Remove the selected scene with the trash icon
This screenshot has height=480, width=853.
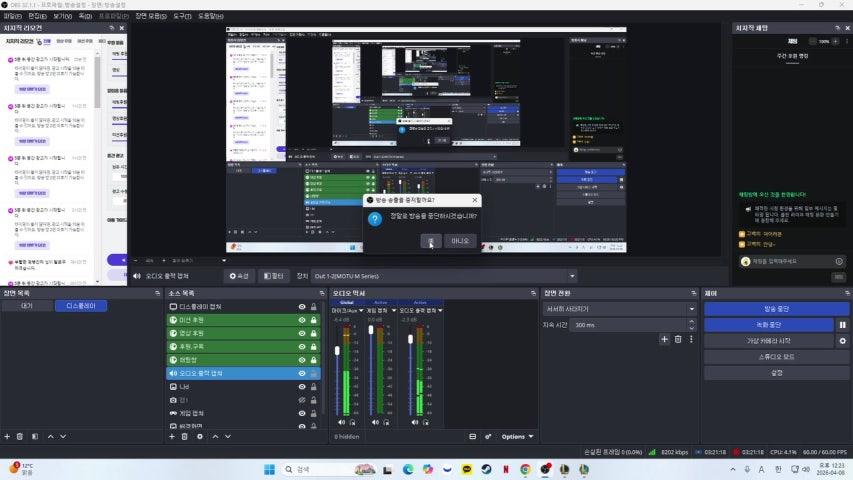(20, 436)
